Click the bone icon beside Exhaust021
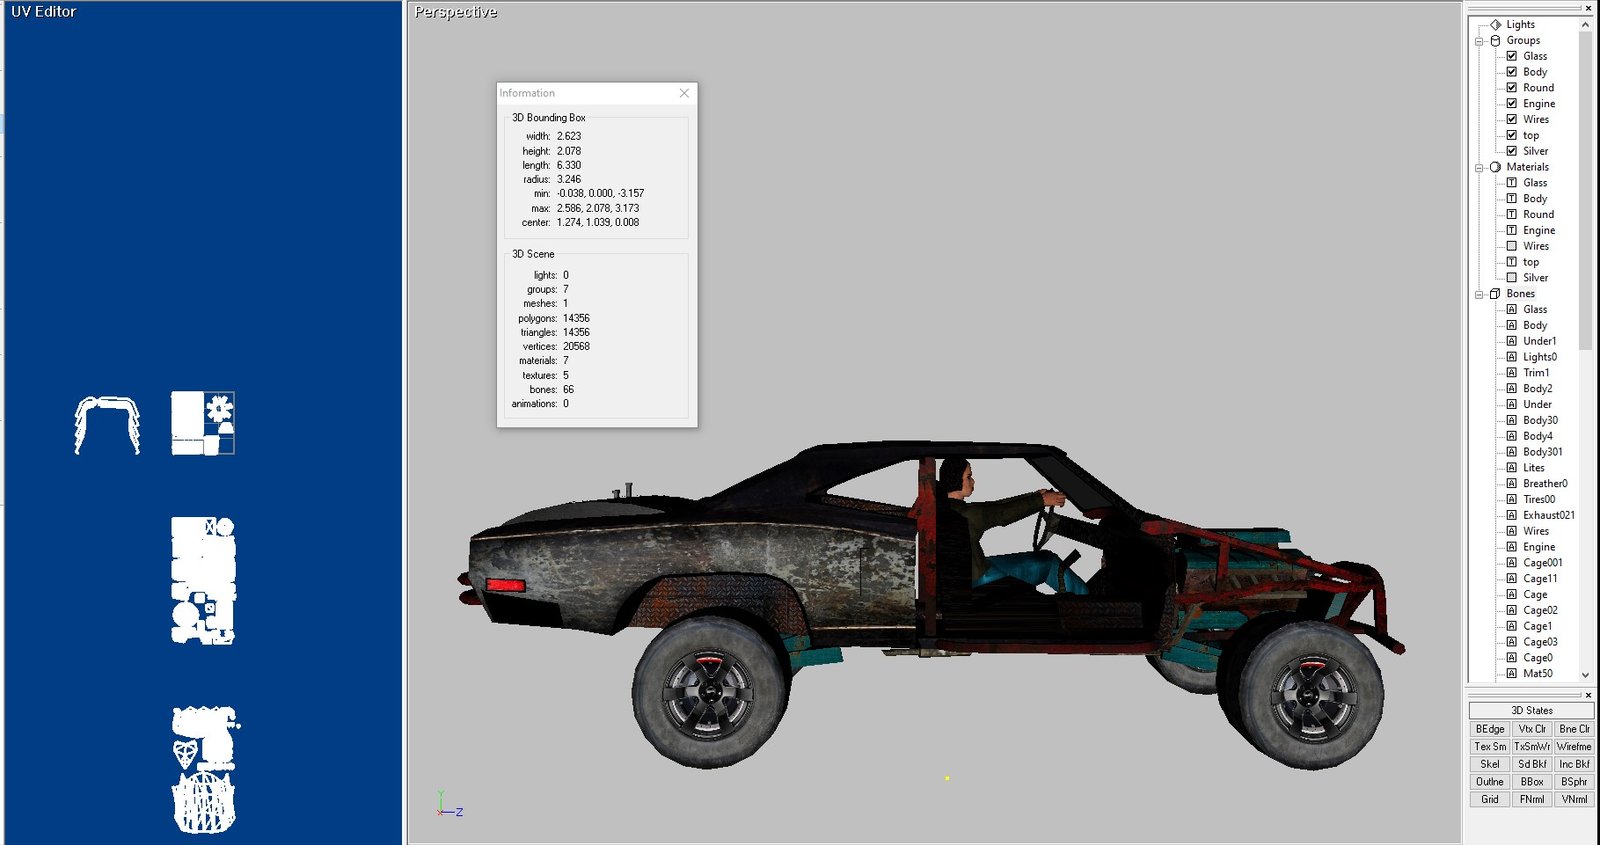Screen dimensions: 1600x845 coord(1512,515)
